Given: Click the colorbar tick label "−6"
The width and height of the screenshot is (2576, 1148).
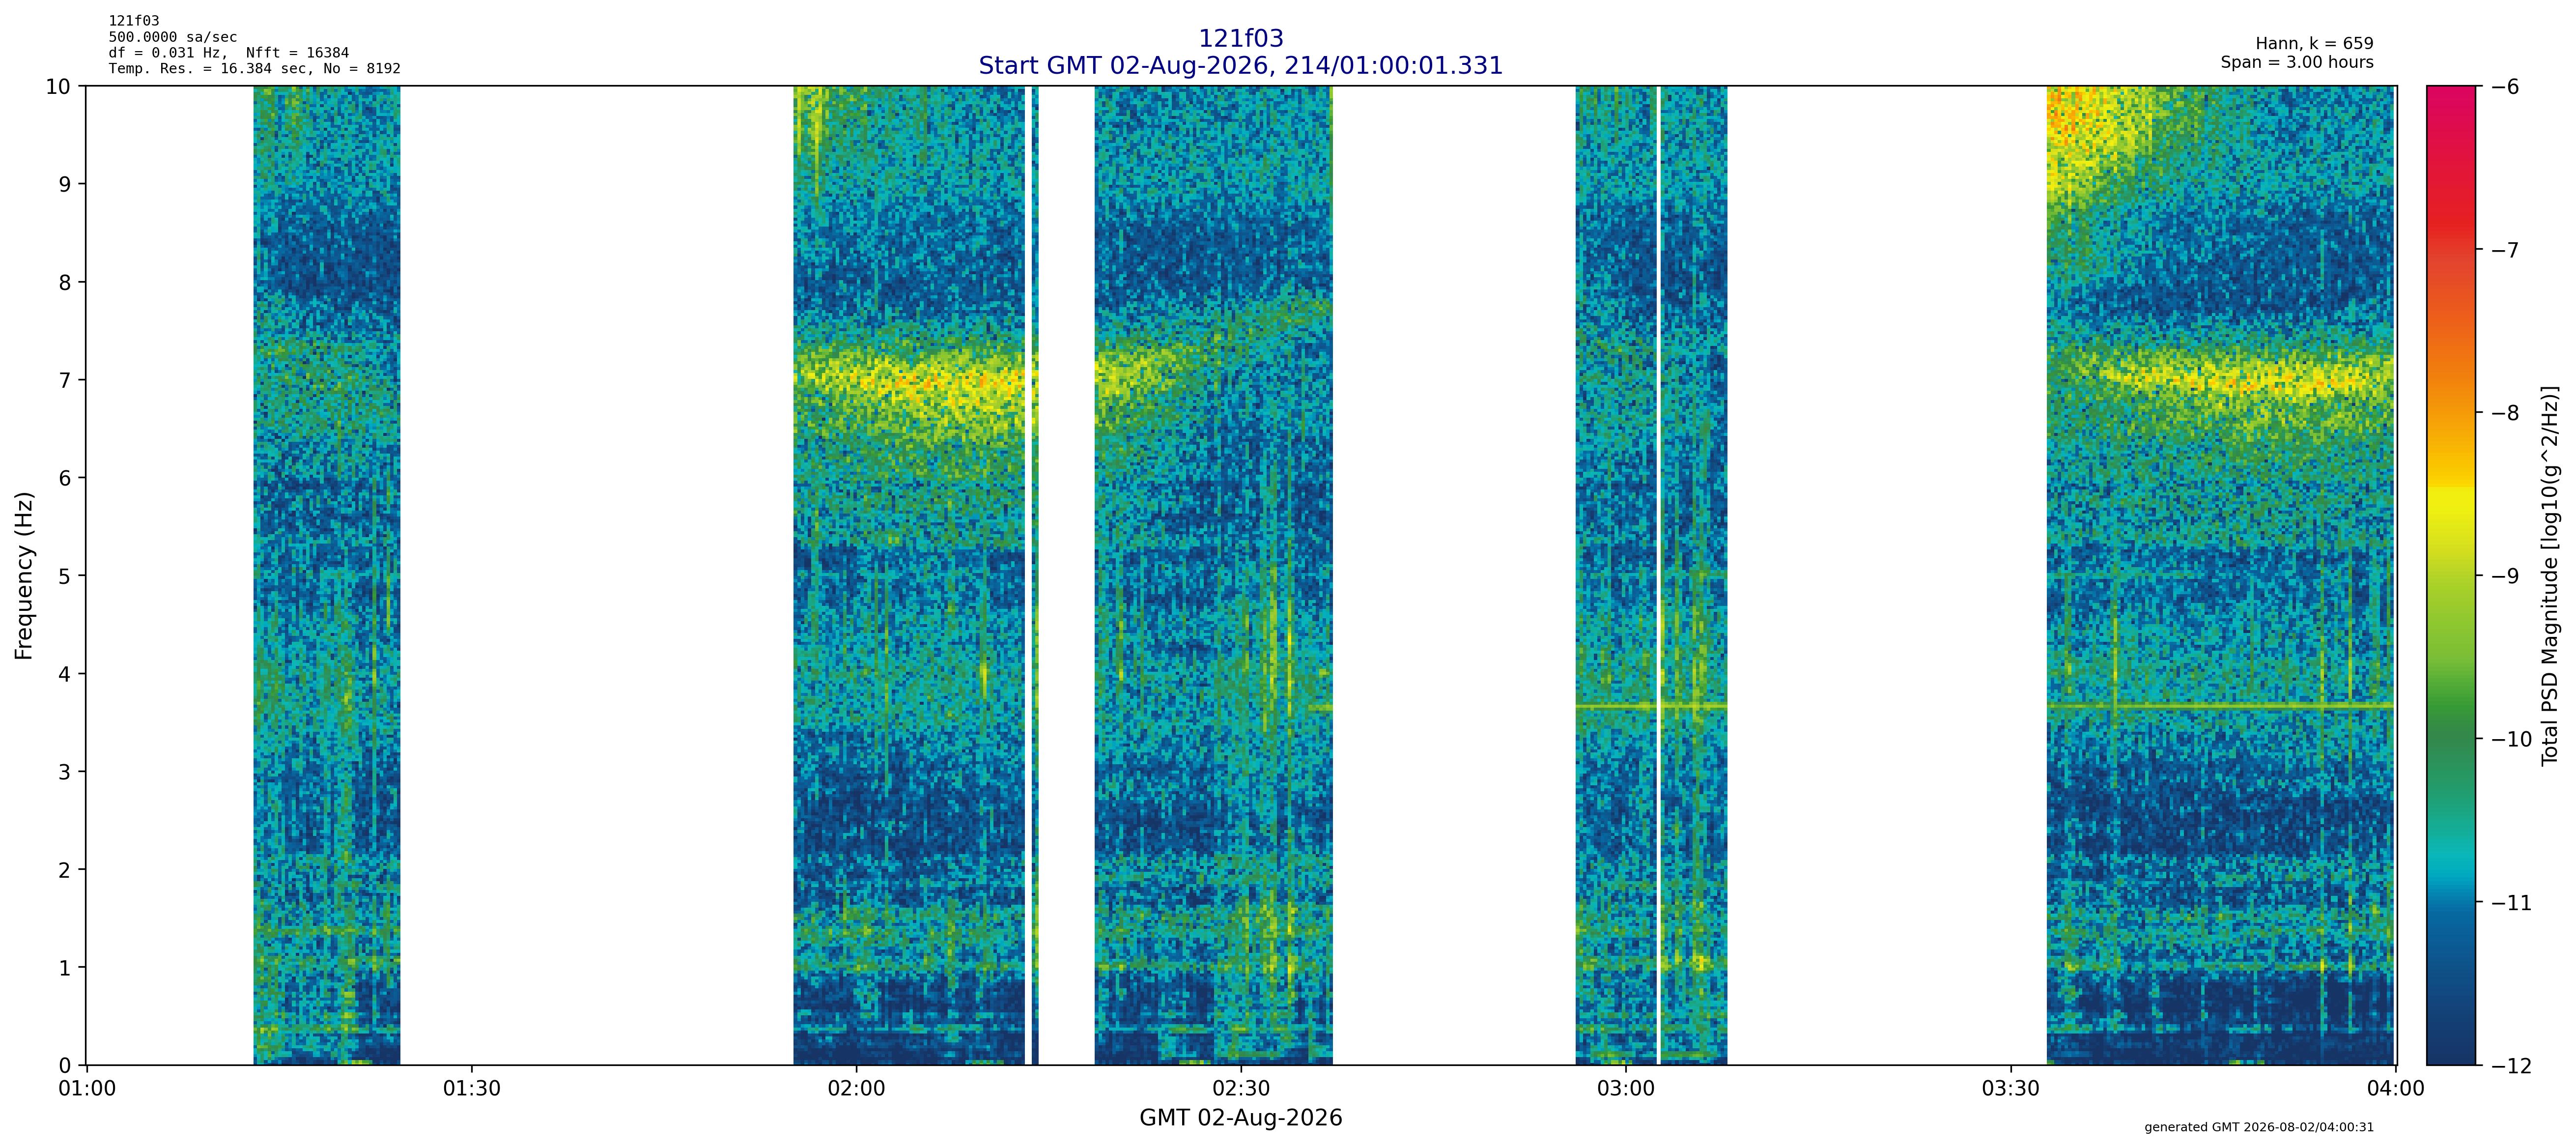Looking at the screenshot, I should click(x=2504, y=87).
